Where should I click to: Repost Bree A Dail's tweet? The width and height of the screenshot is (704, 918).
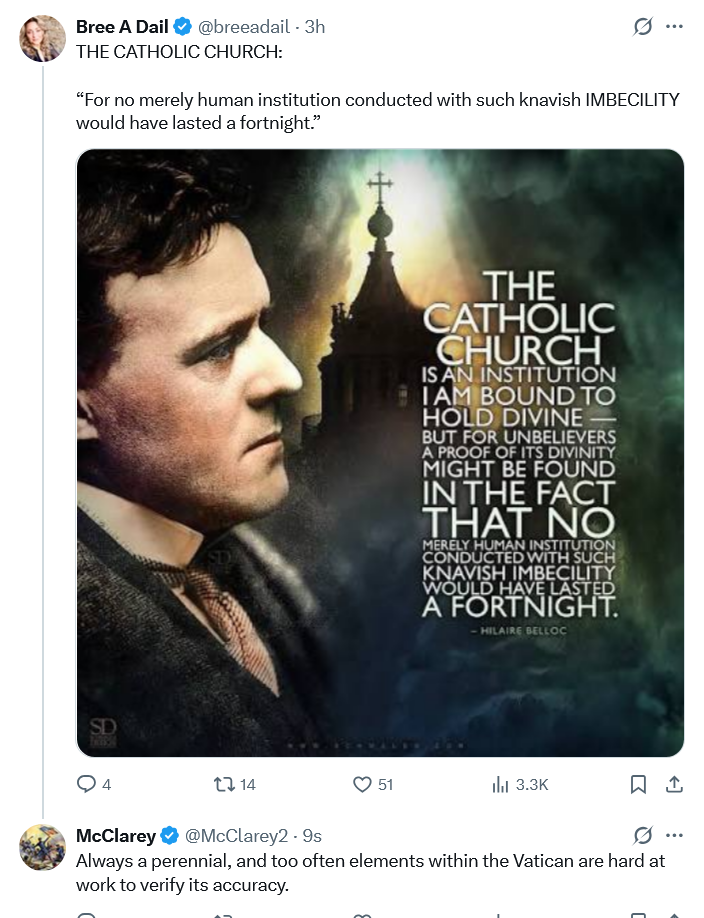226,785
